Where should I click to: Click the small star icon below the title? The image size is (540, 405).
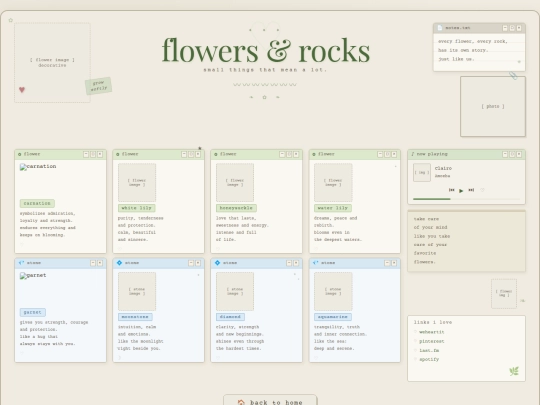[264, 97]
